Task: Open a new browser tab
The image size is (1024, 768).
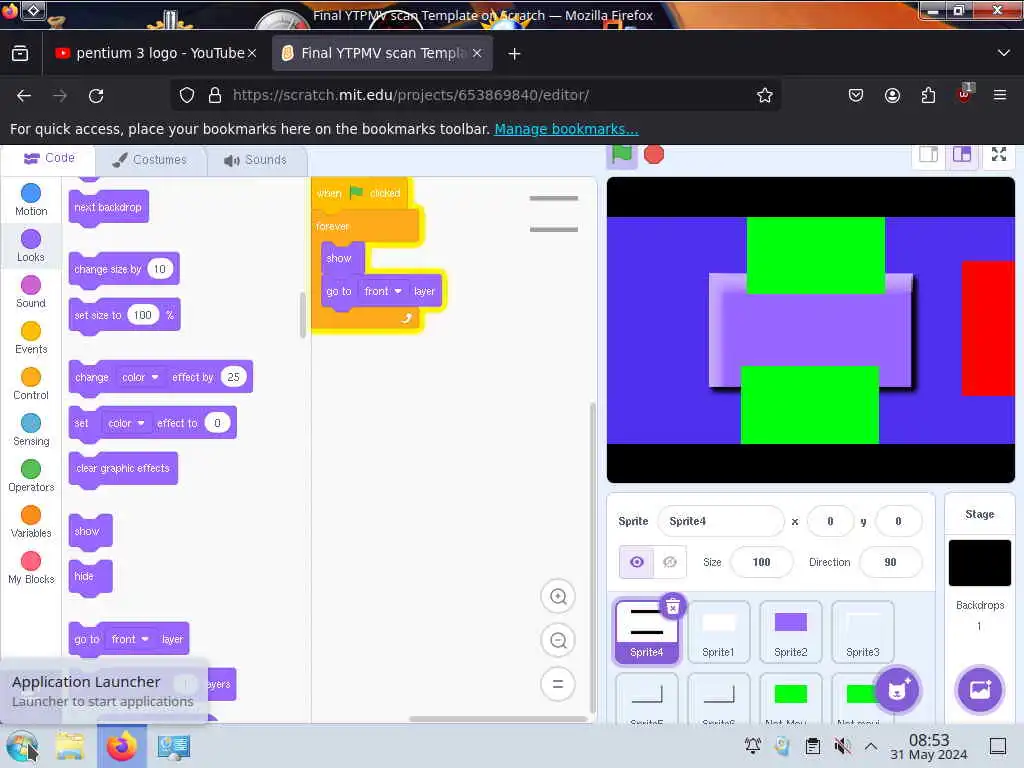Action: click(x=515, y=54)
